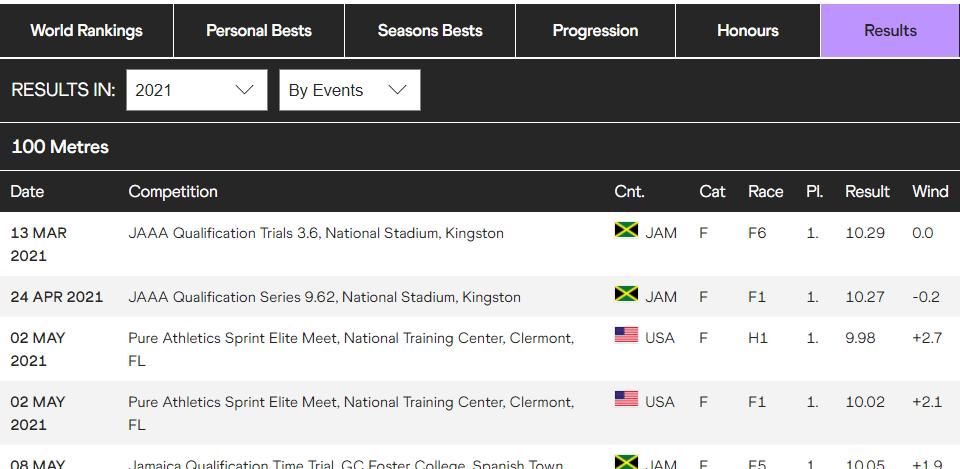Open the Personal Bests tab
The image size is (960, 469).
pyautogui.click(x=259, y=31)
